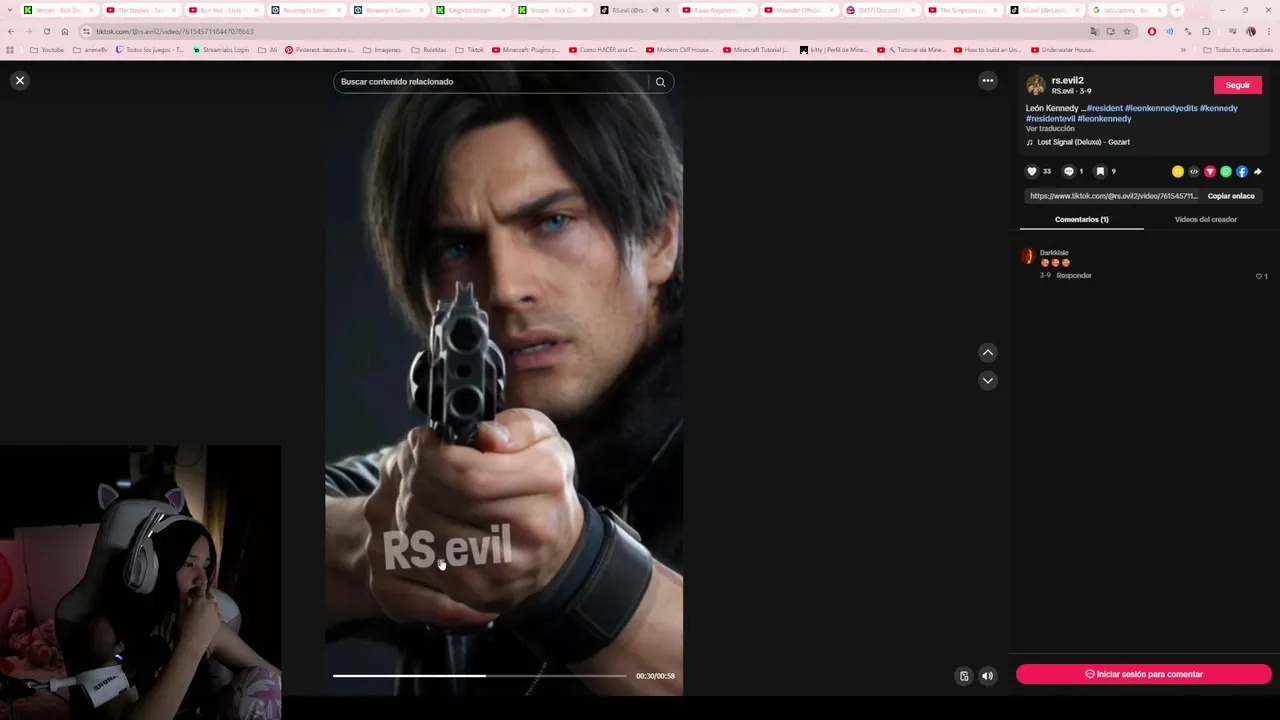Expand the bookmarks overflow chevron

(x=1183, y=49)
